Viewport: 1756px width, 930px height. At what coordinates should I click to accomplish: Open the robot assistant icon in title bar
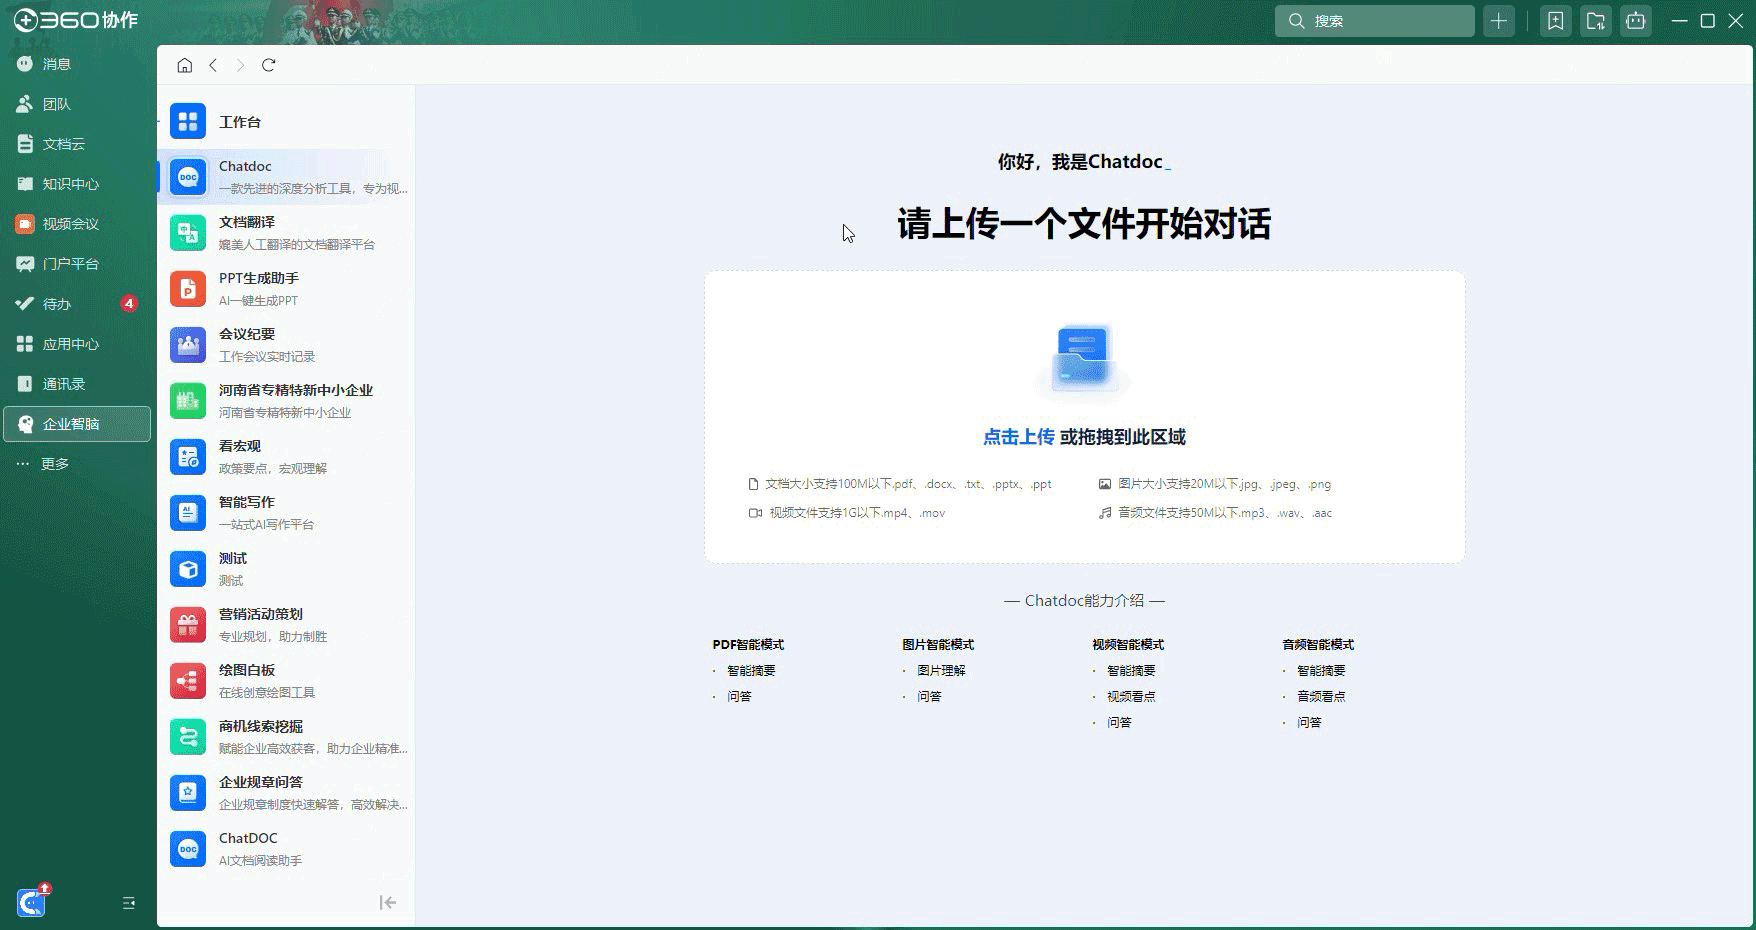[1636, 21]
